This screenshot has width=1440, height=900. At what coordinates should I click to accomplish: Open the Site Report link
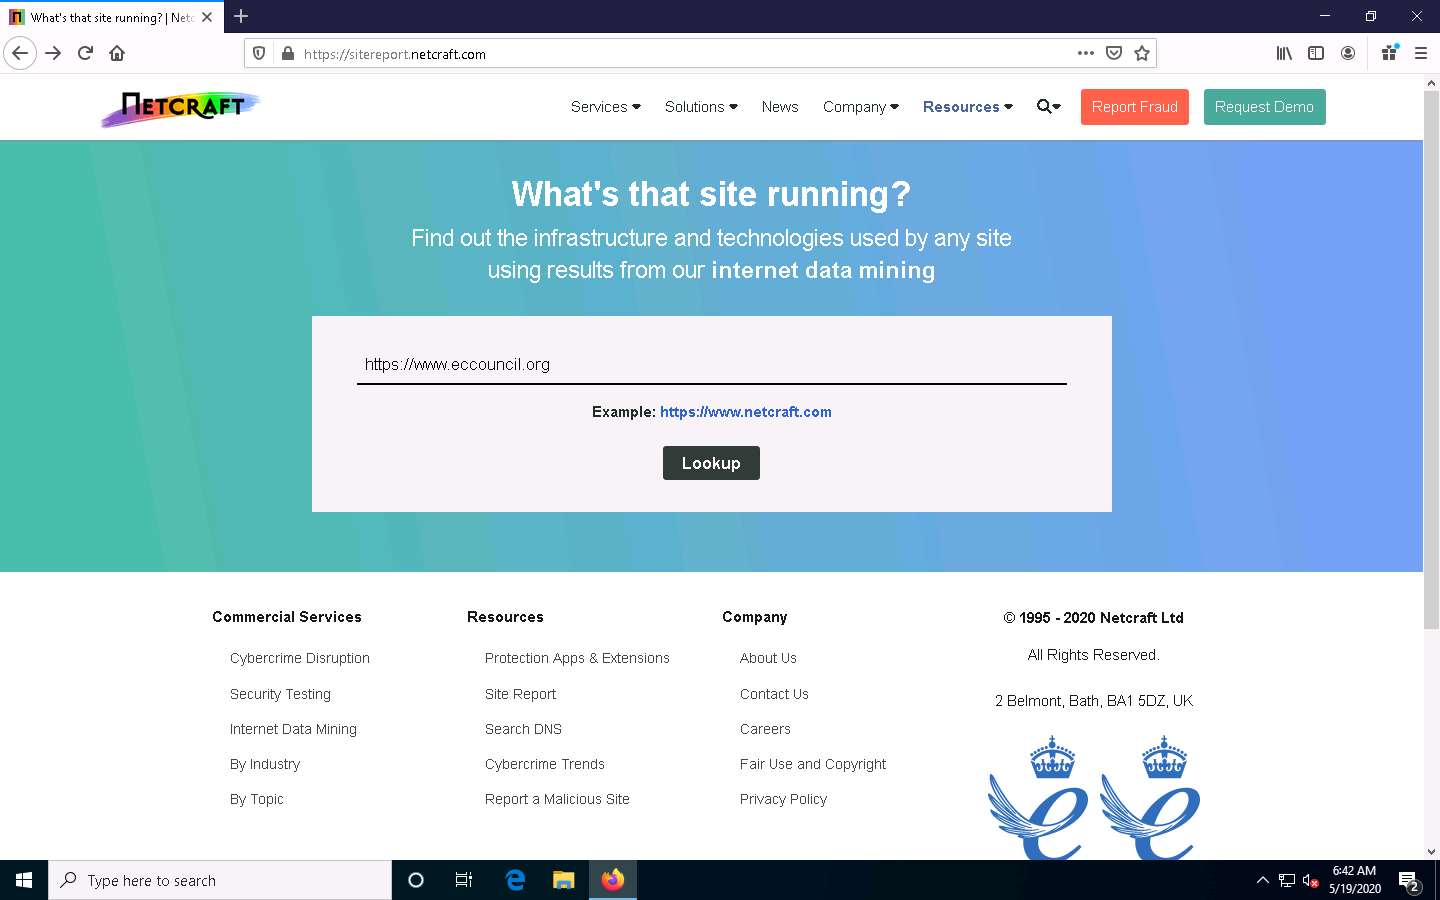pos(520,694)
